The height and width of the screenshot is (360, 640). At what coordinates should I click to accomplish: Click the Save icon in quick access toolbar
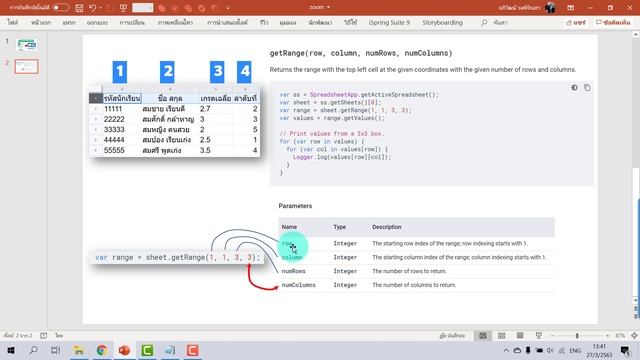(79, 8)
